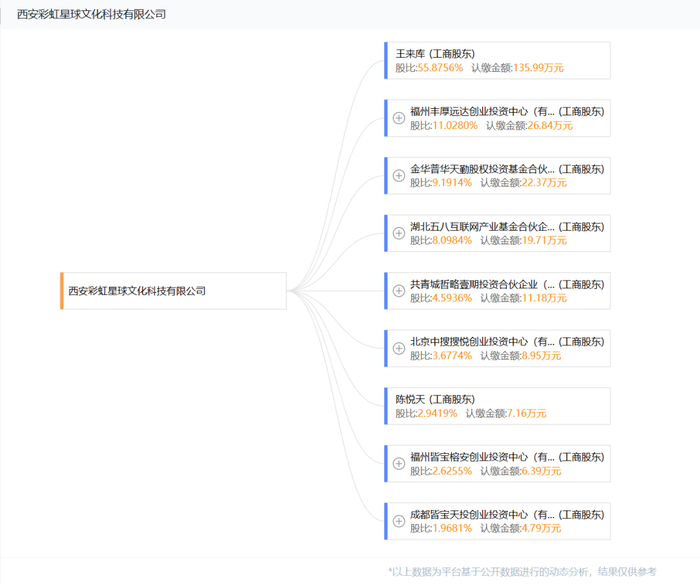Open 福州丰厚远达创业投资中心 company name
Viewport: 700px width, 585px height.
(x=483, y=111)
